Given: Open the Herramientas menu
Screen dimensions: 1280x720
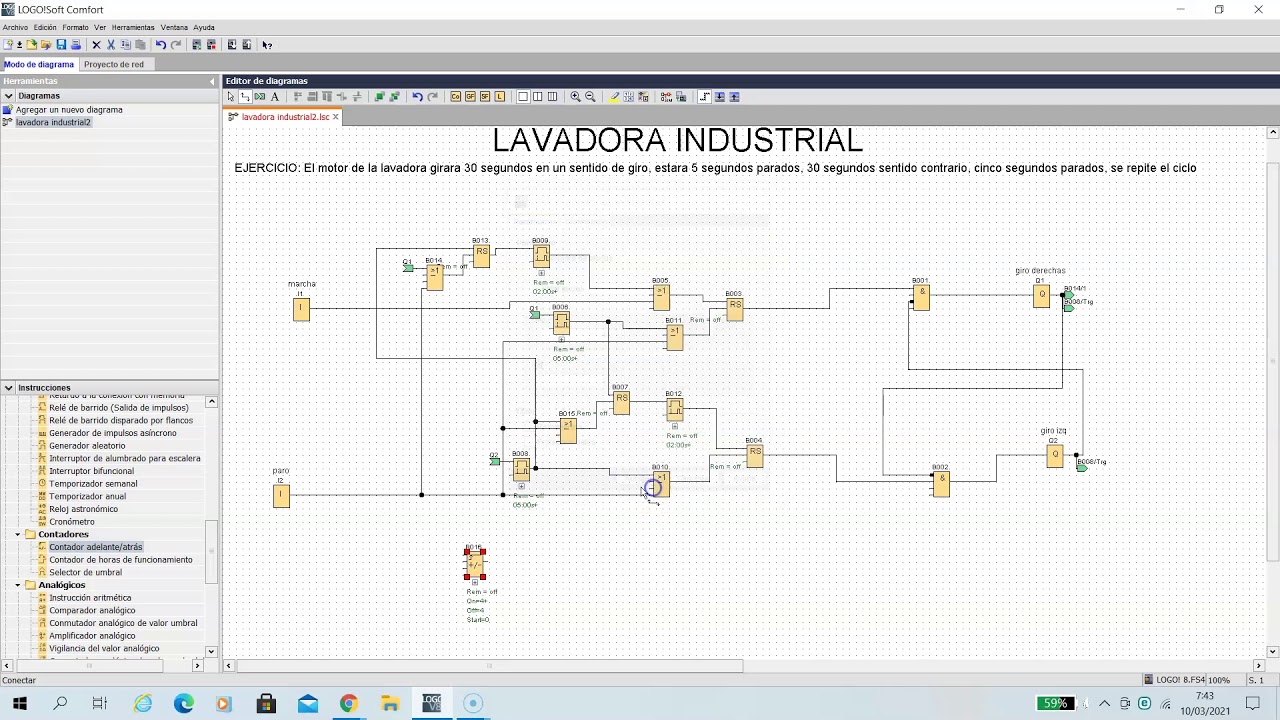Looking at the screenshot, I should pyautogui.click(x=133, y=27).
